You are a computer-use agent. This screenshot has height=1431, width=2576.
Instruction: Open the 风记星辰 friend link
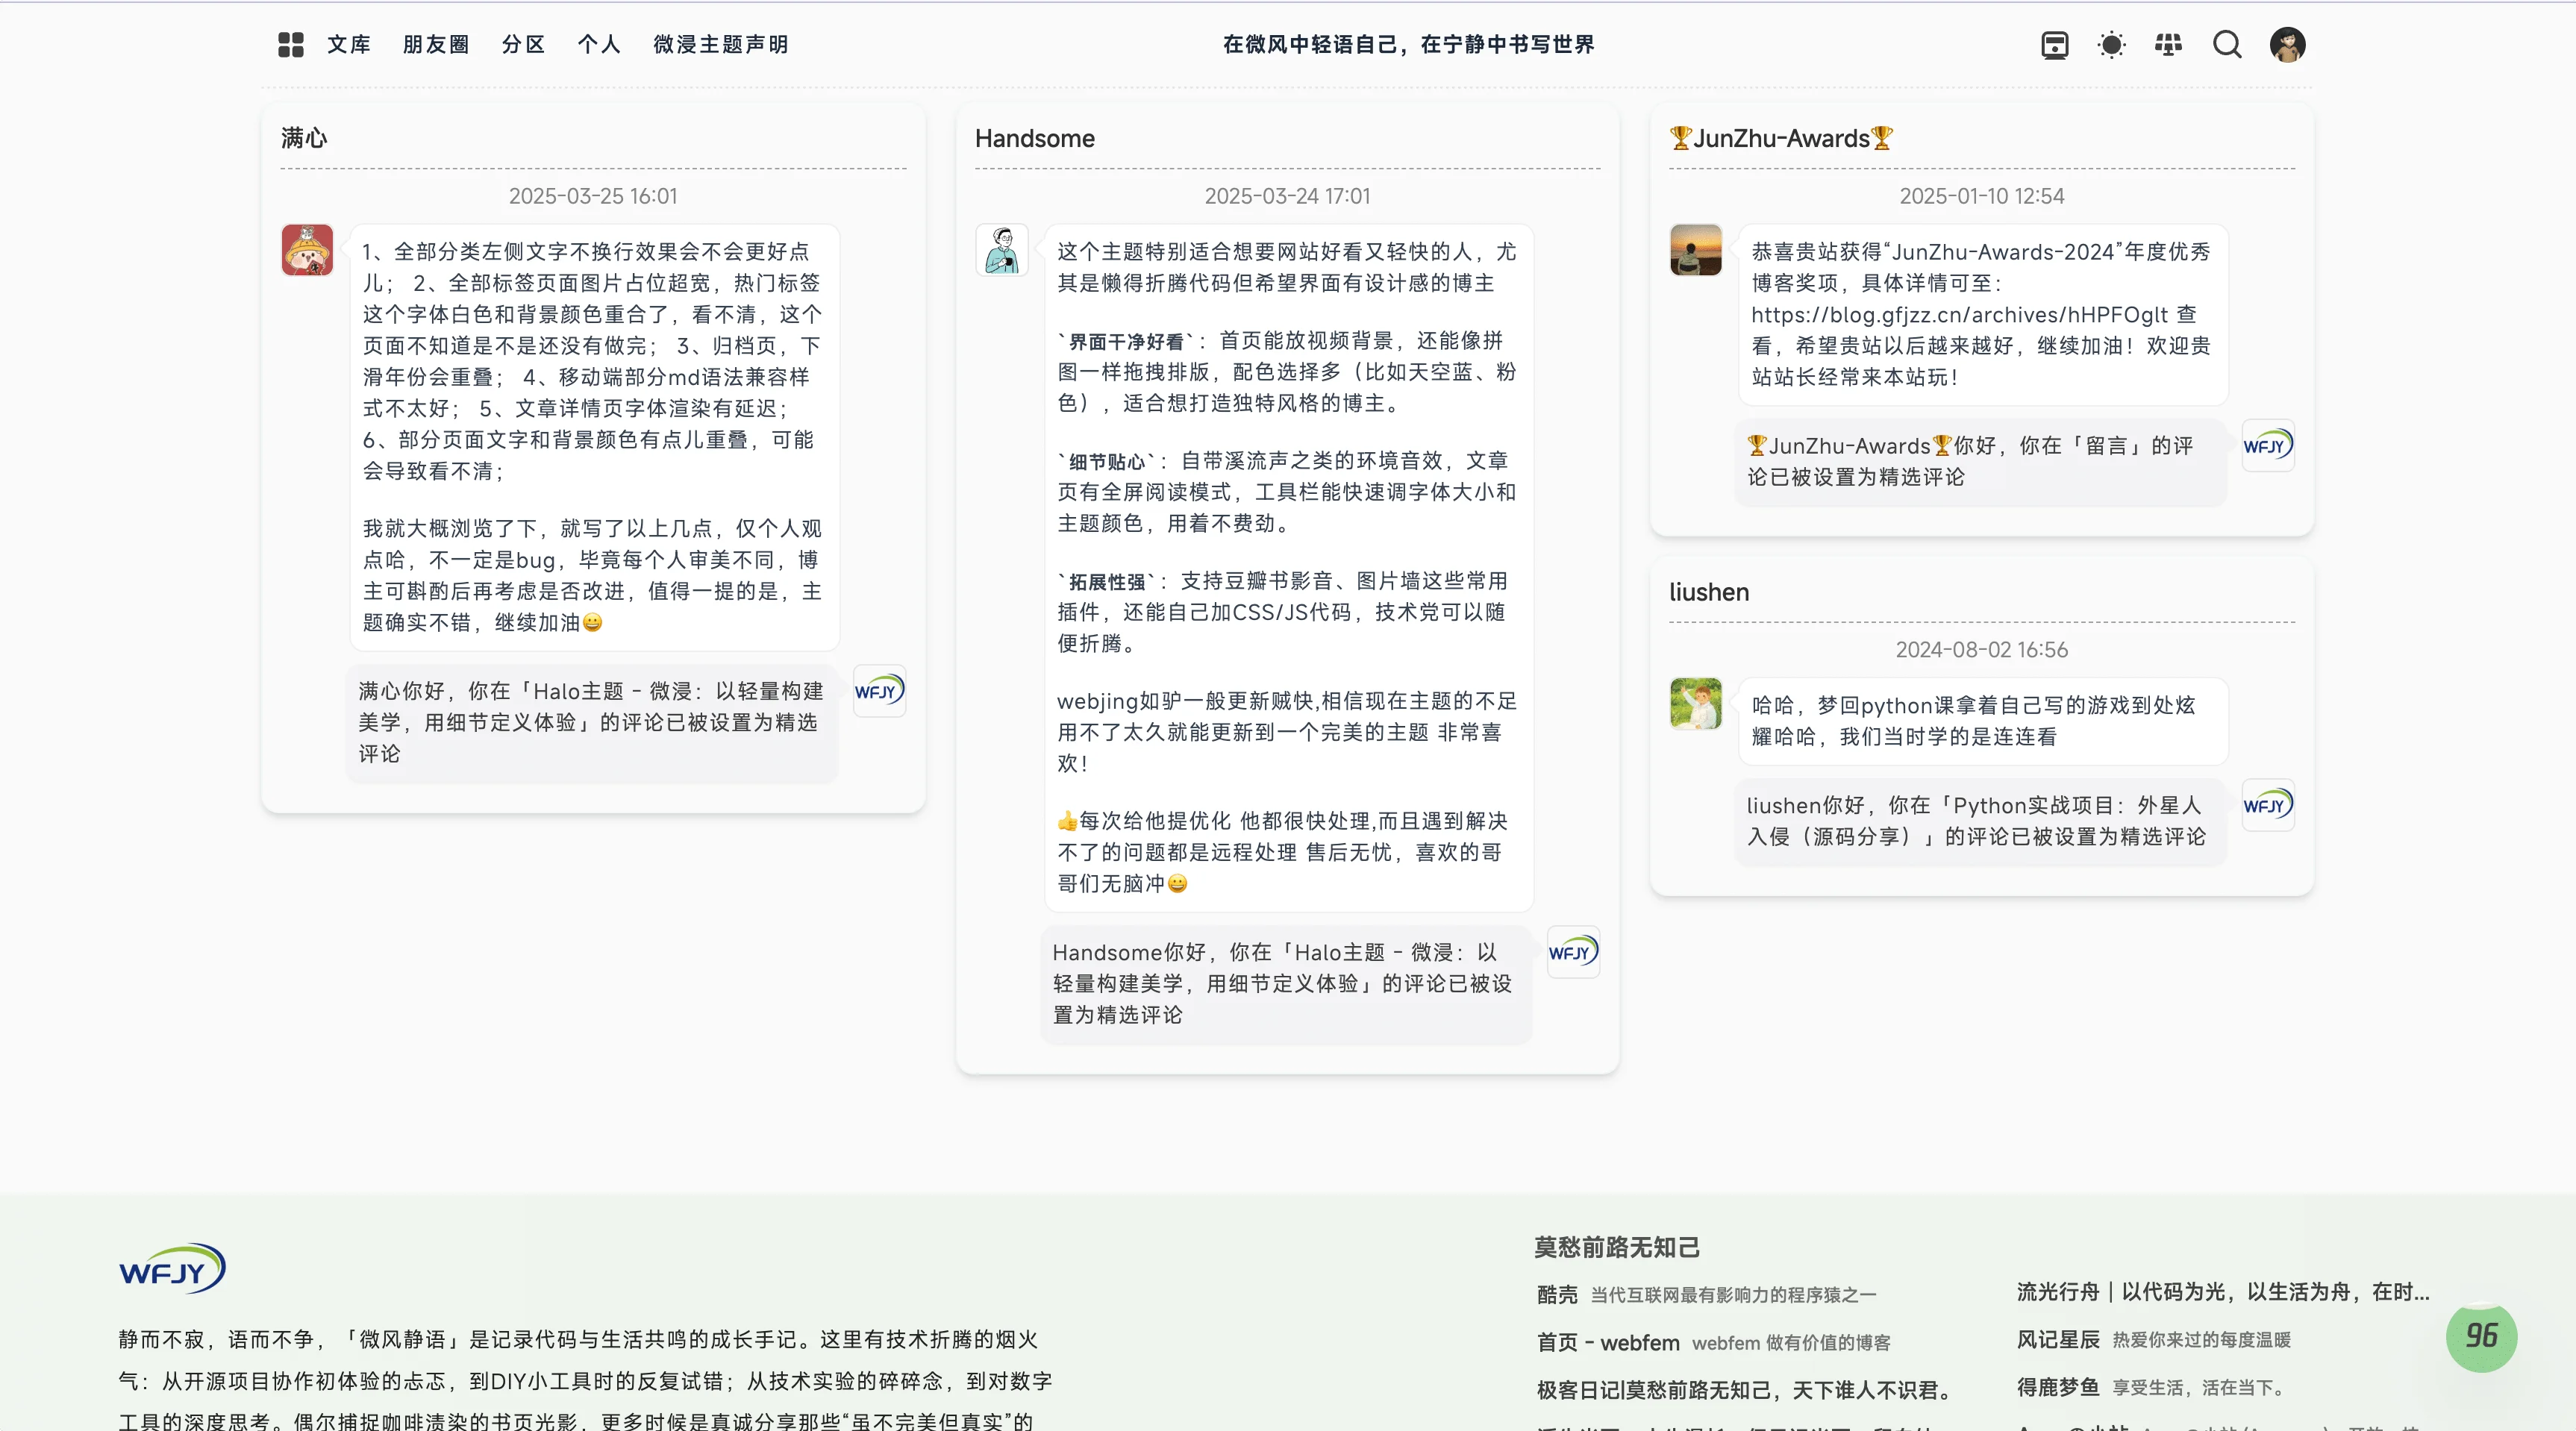point(2060,1340)
